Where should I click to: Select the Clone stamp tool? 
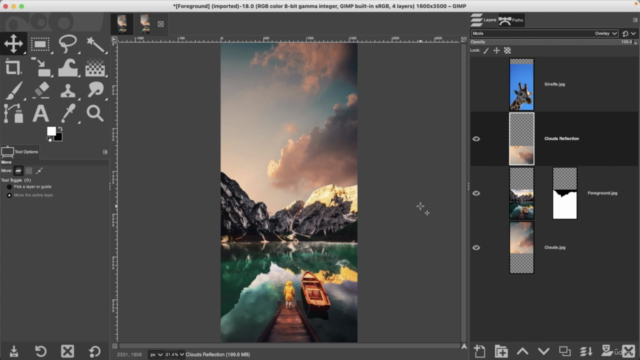pyautogui.click(x=67, y=90)
